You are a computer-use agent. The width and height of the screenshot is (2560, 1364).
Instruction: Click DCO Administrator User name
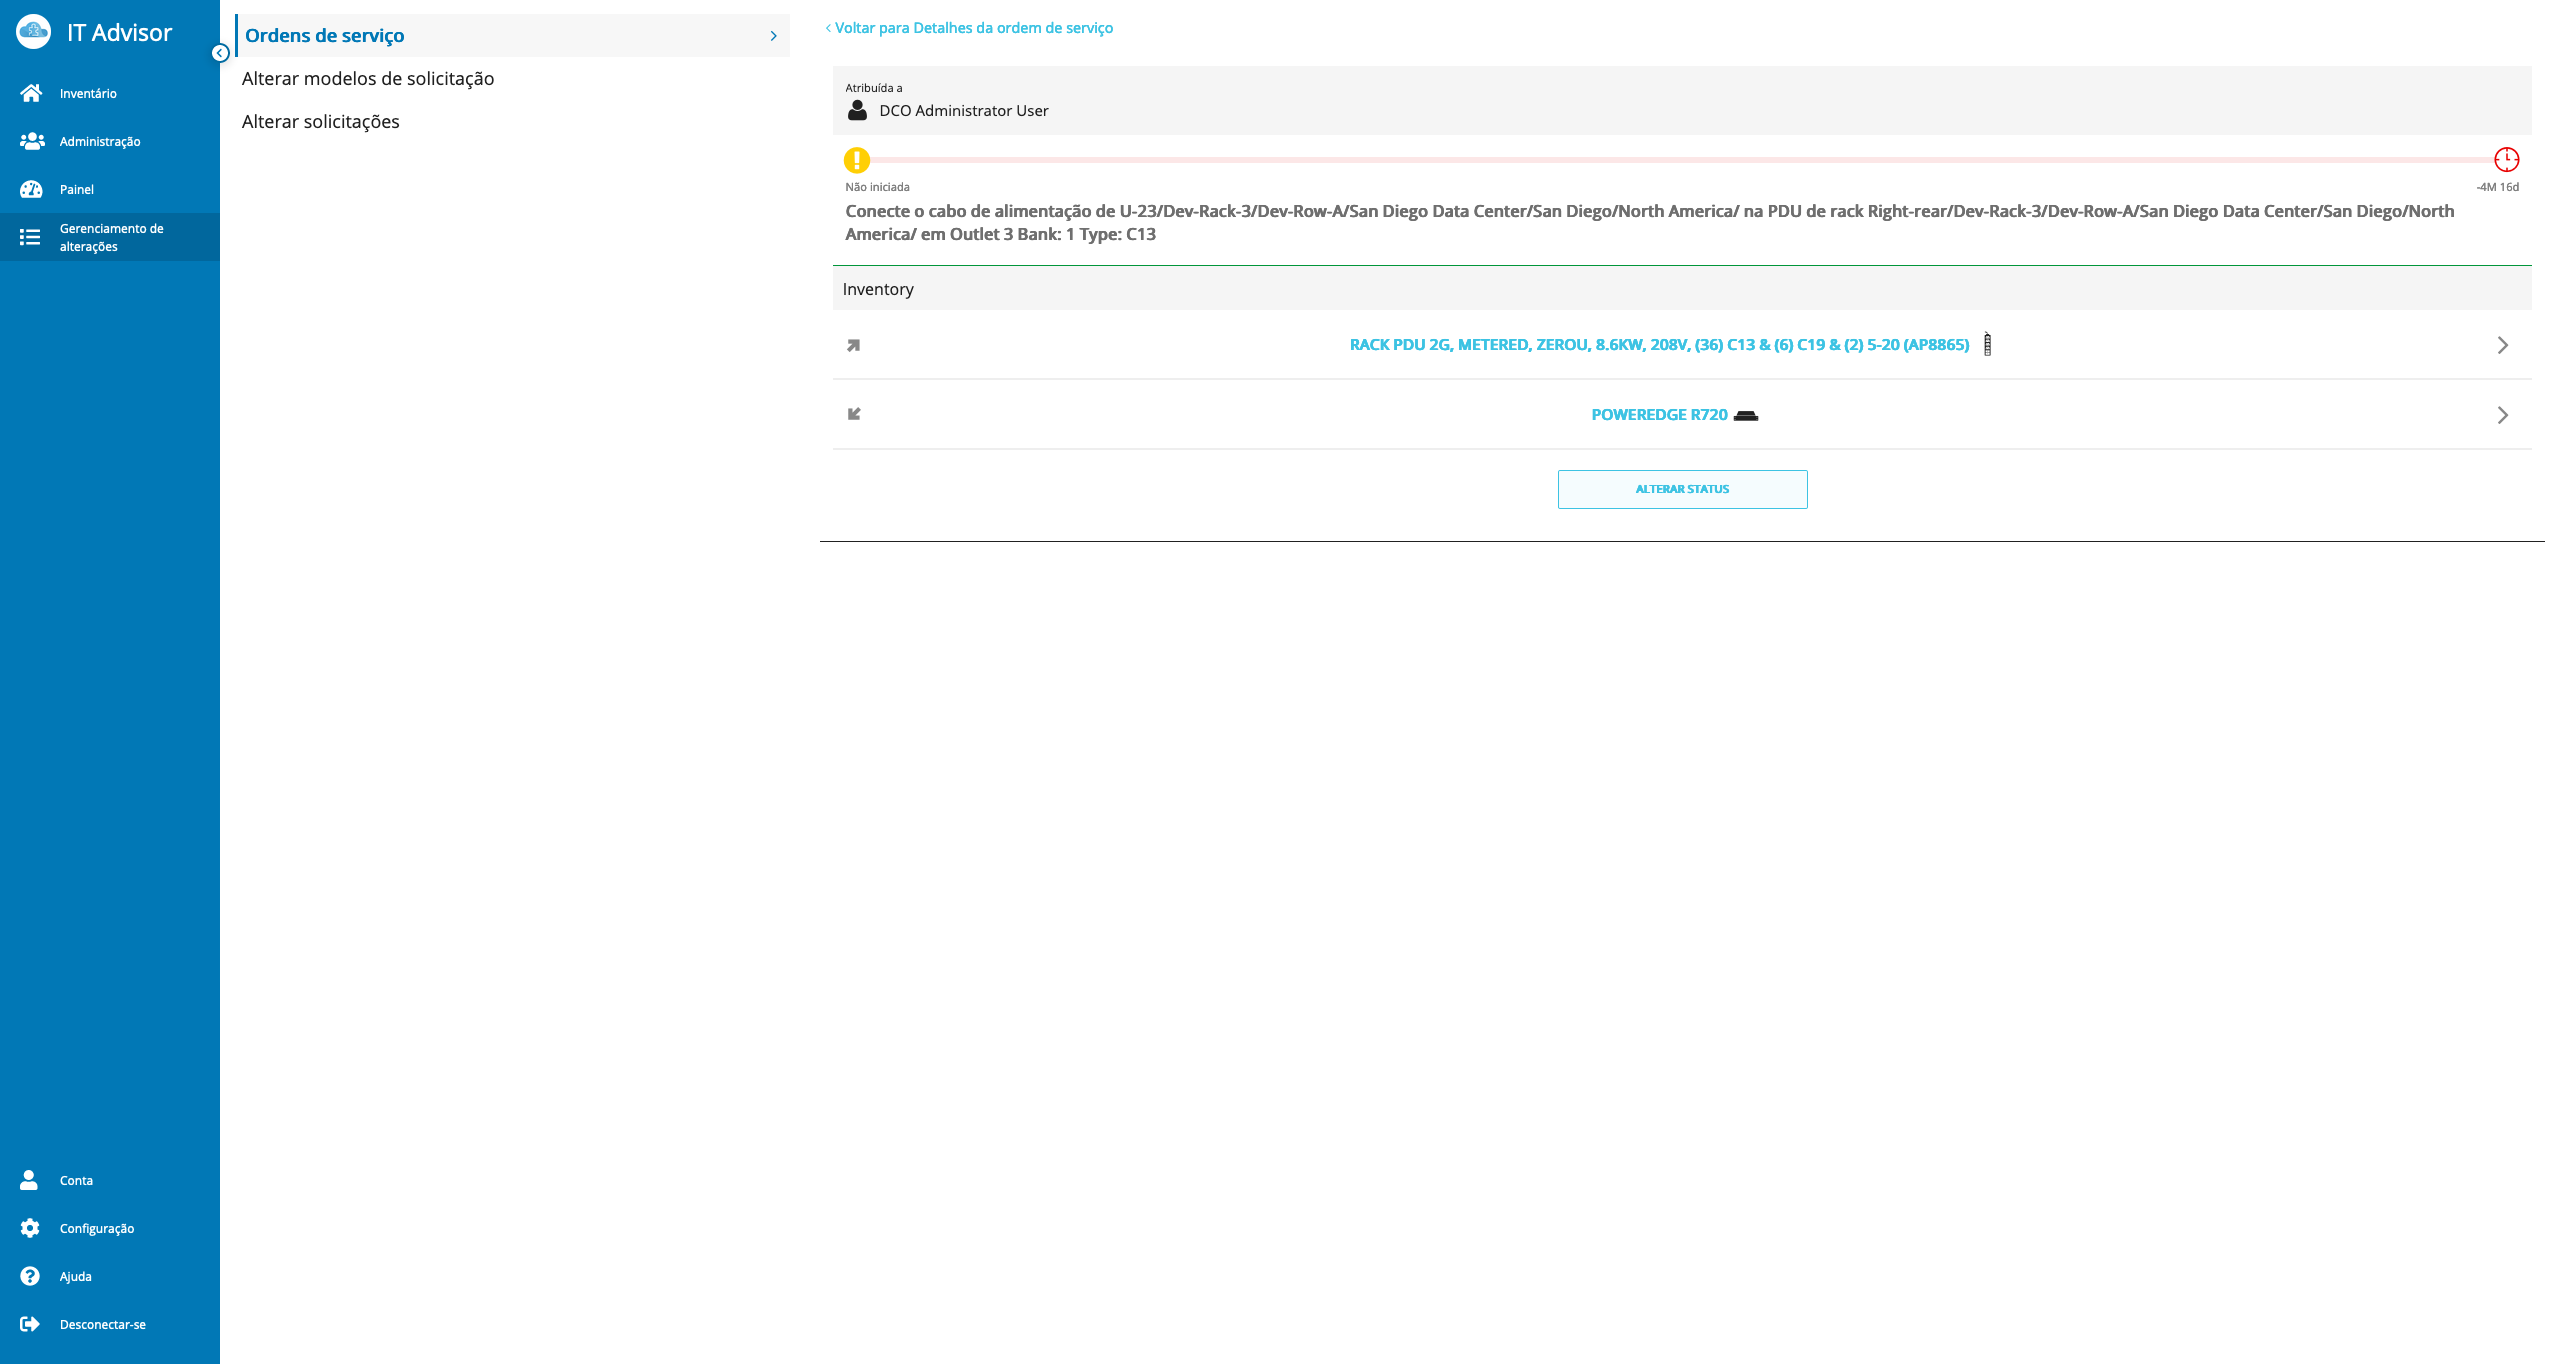(x=964, y=110)
